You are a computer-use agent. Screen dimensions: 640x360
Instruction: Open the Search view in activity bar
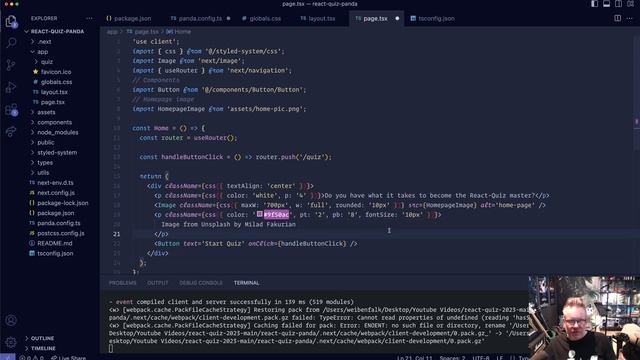point(11,42)
